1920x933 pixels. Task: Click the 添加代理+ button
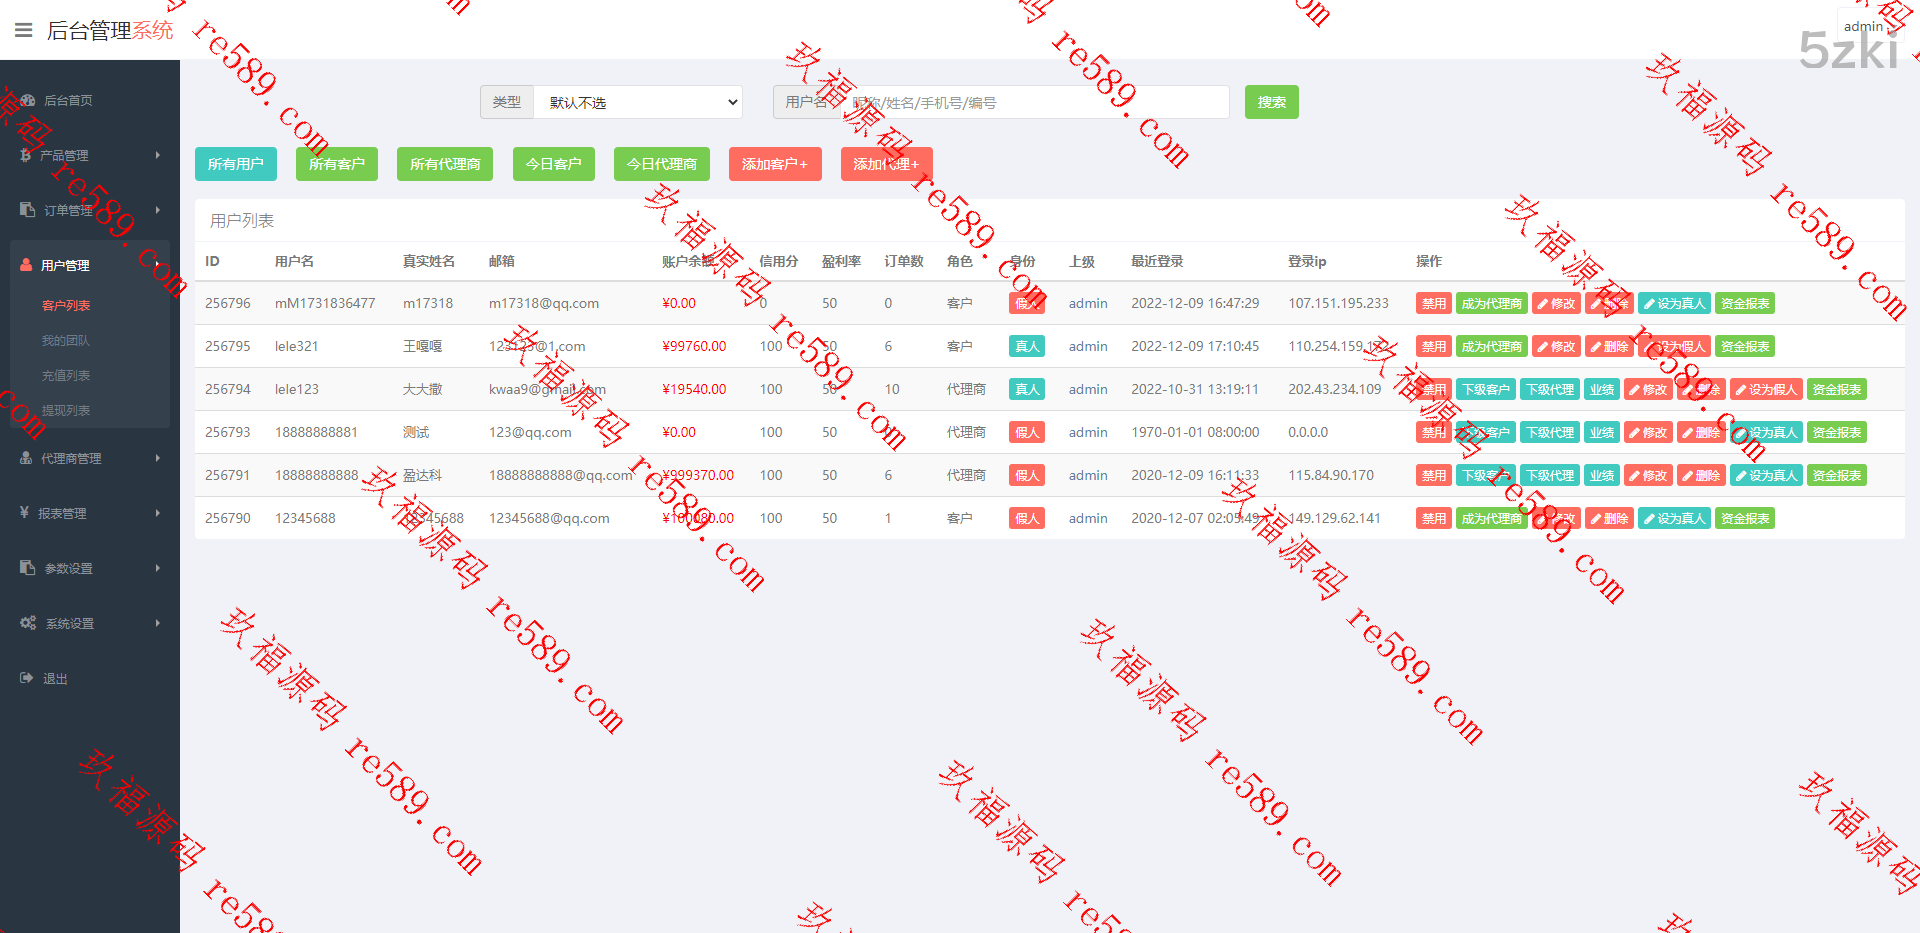pos(886,164)
